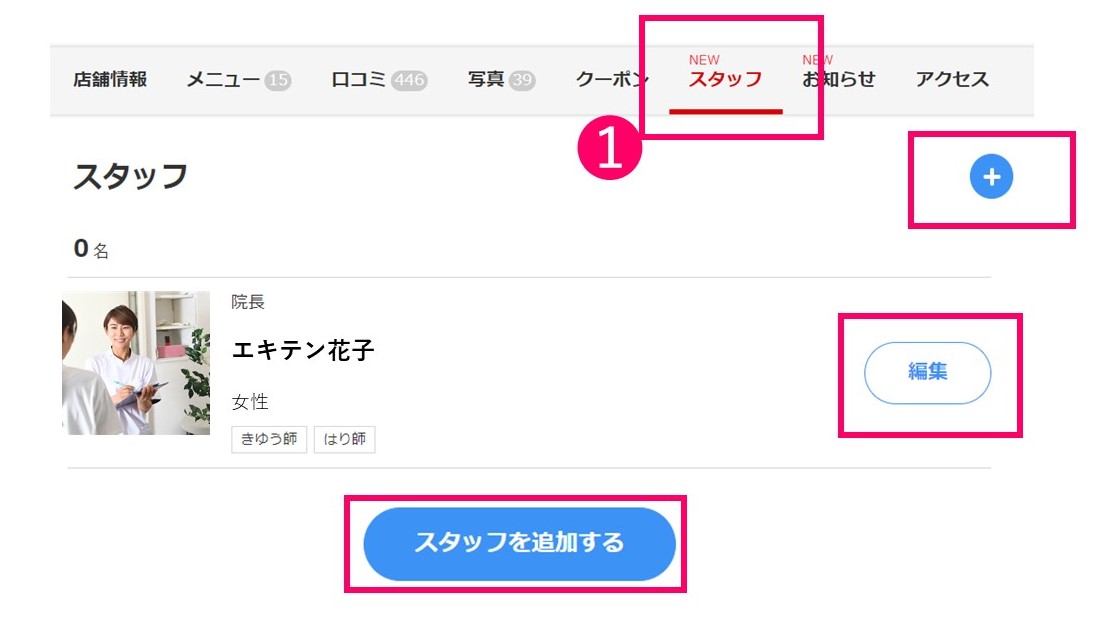
Task: Click the 編集 button for エキテン花子
Action: [928, 373]
